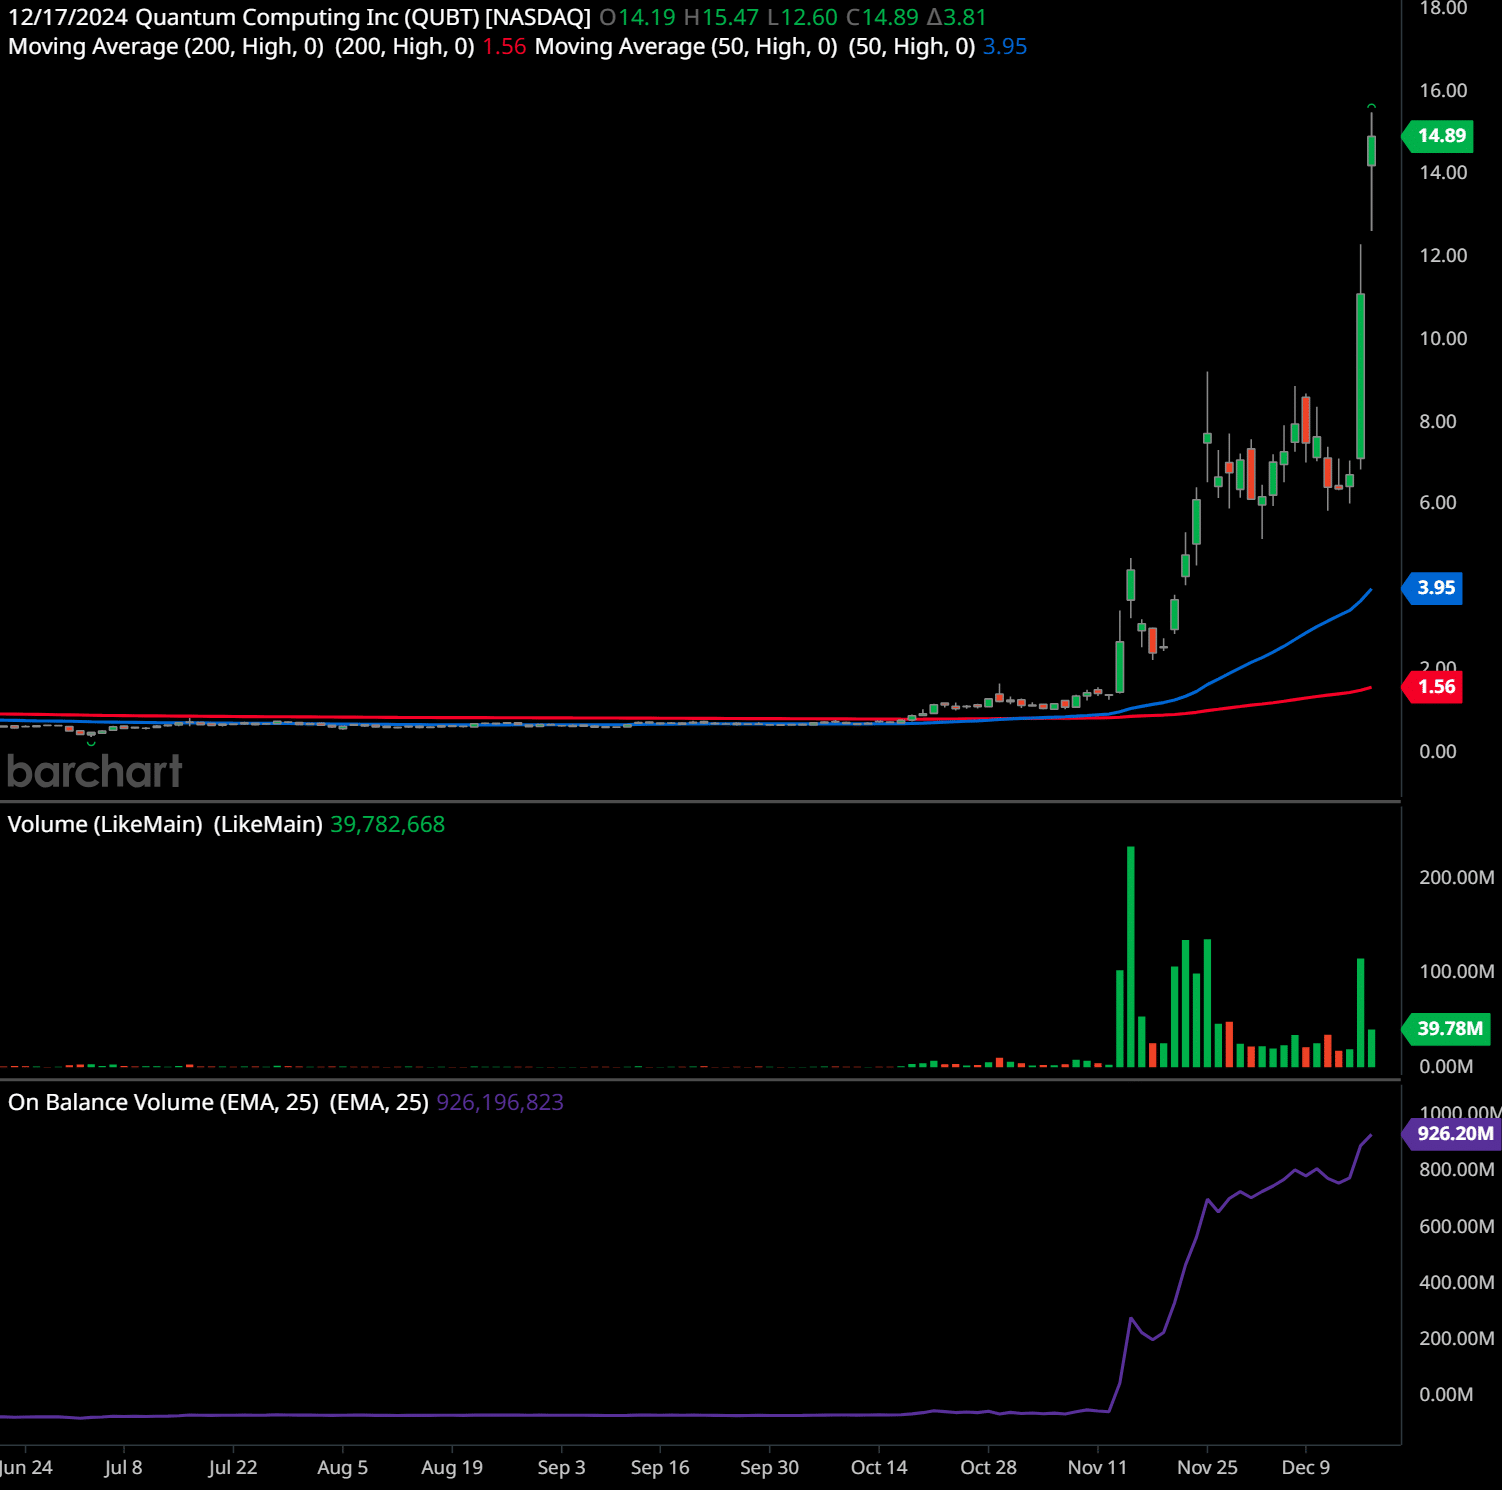This screenshot has width=1502, height=1490.
Task: Click the Oct 28 date label
Action: point(988,1468)
